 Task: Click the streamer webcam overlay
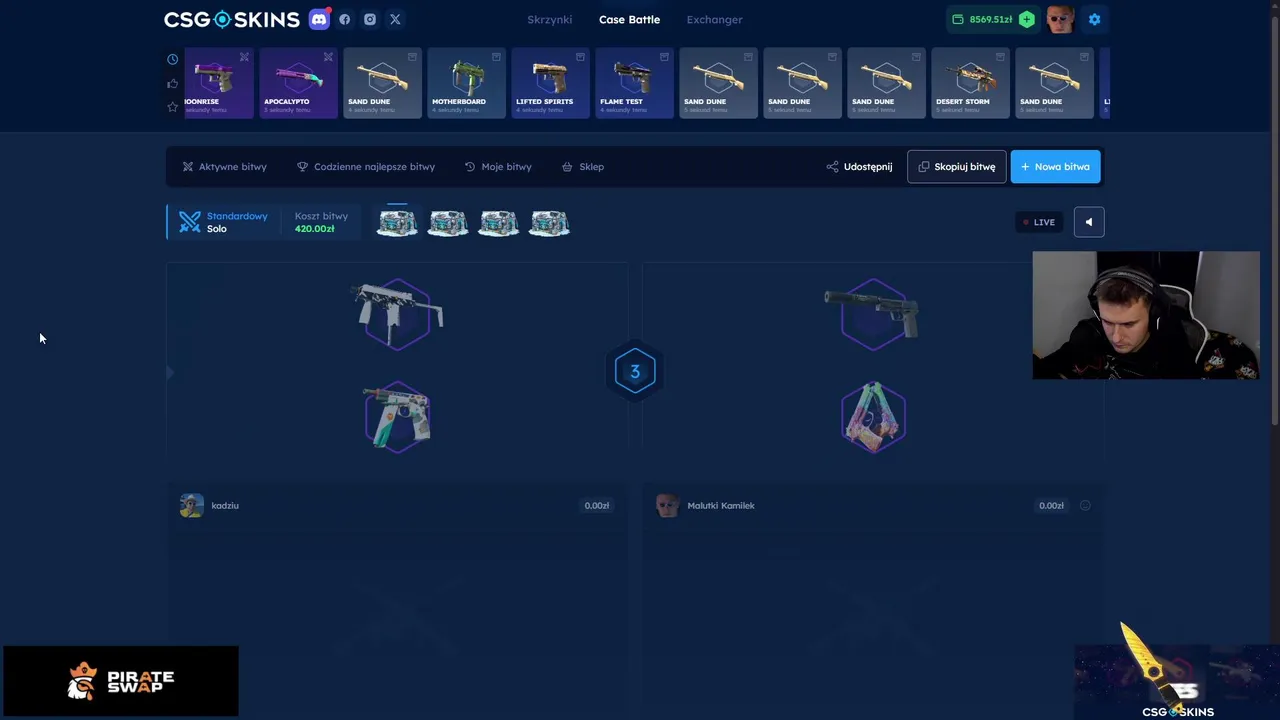pos(1146,315)
